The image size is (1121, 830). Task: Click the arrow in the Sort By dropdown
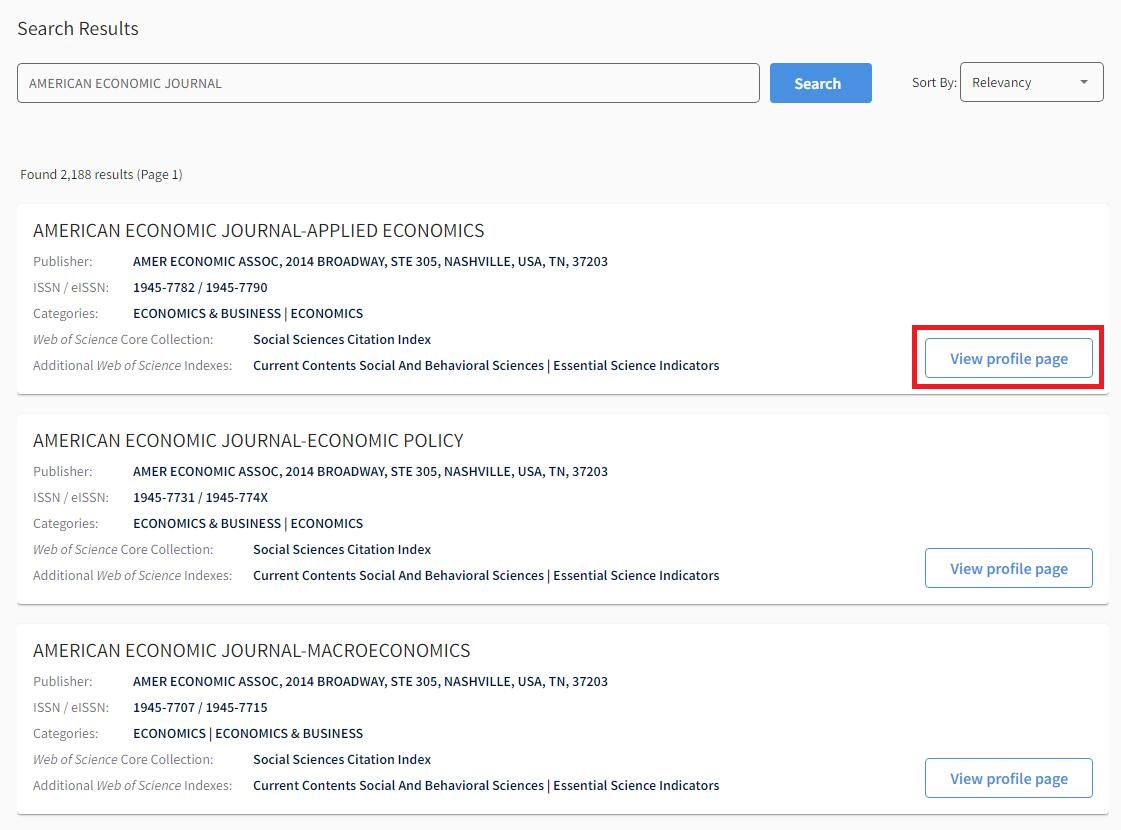[x=1083, y=83]
